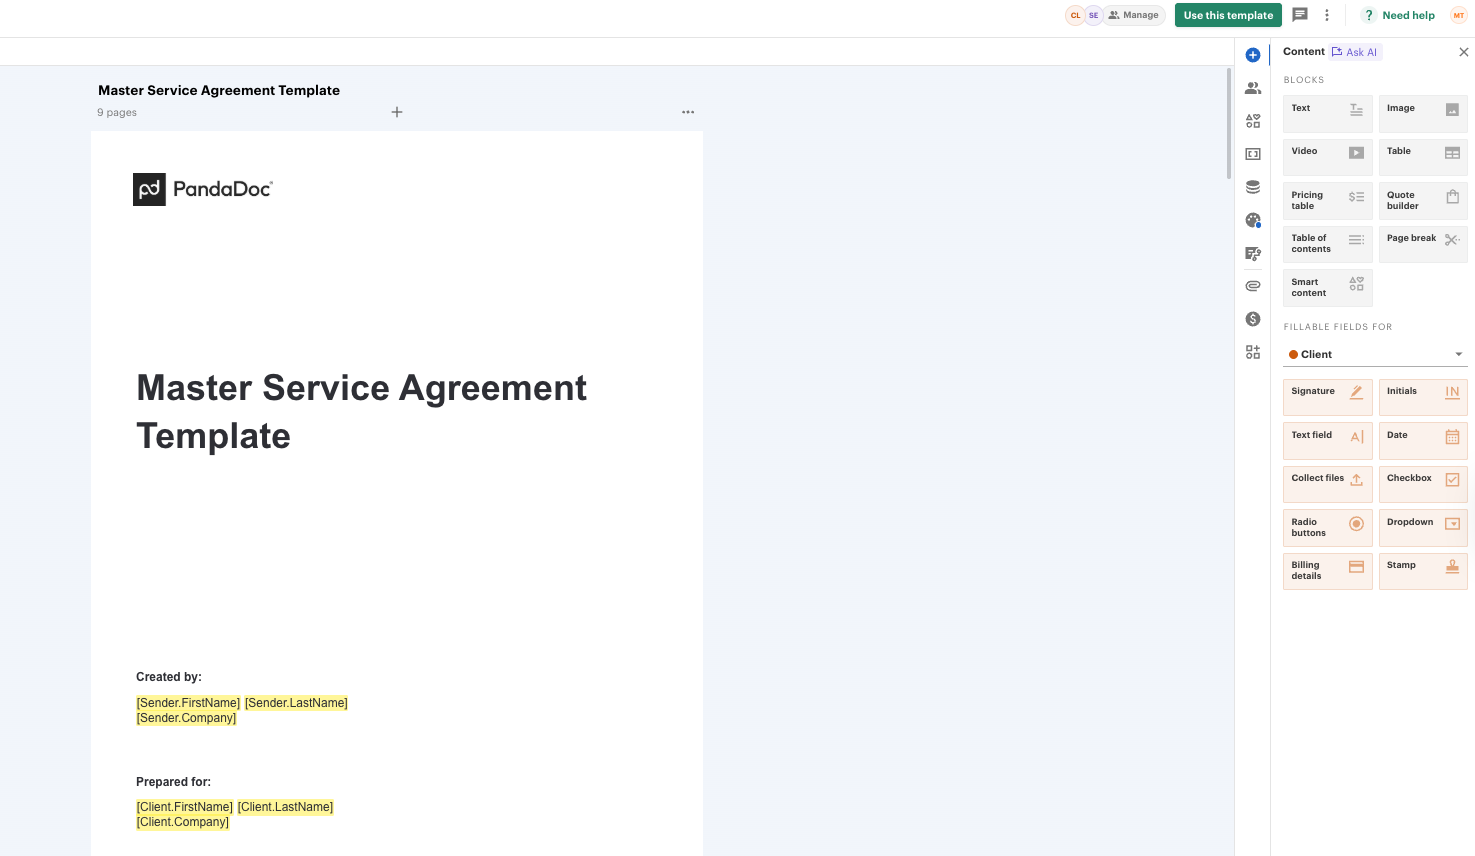Image resolution: width=1475 pixels, height=856 pixels.
Task: Expand the Client recipient dropdown
Action: click(1375, 354)
